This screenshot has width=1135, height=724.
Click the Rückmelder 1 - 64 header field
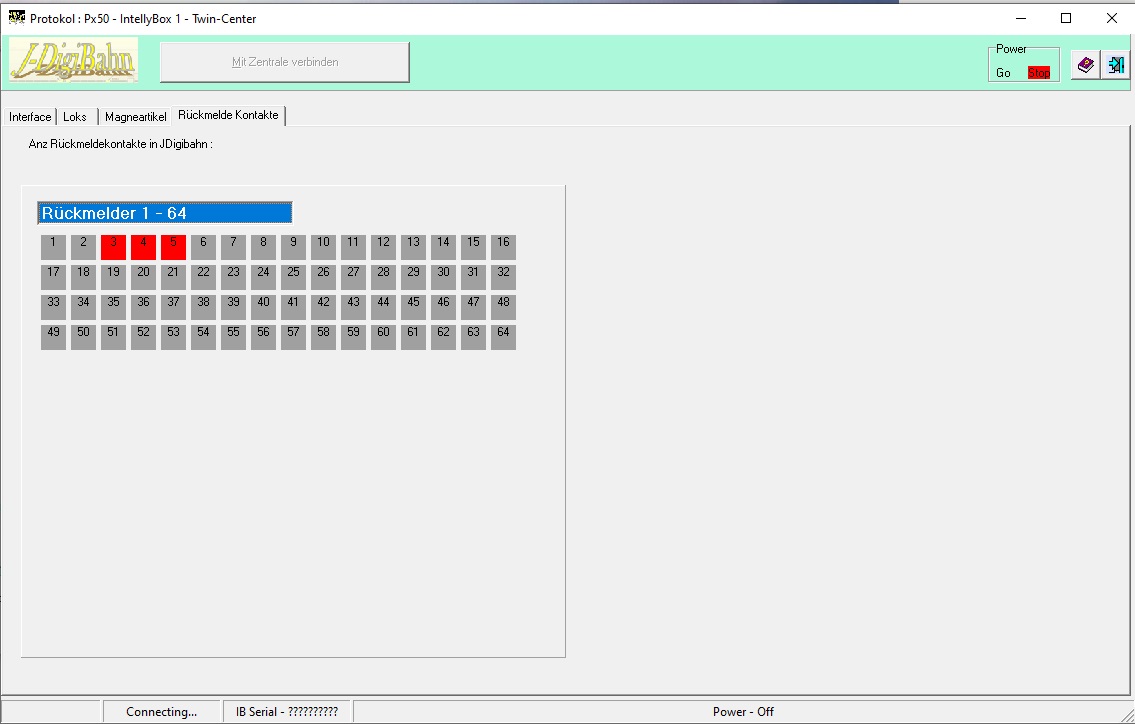[x=165, y=213]
